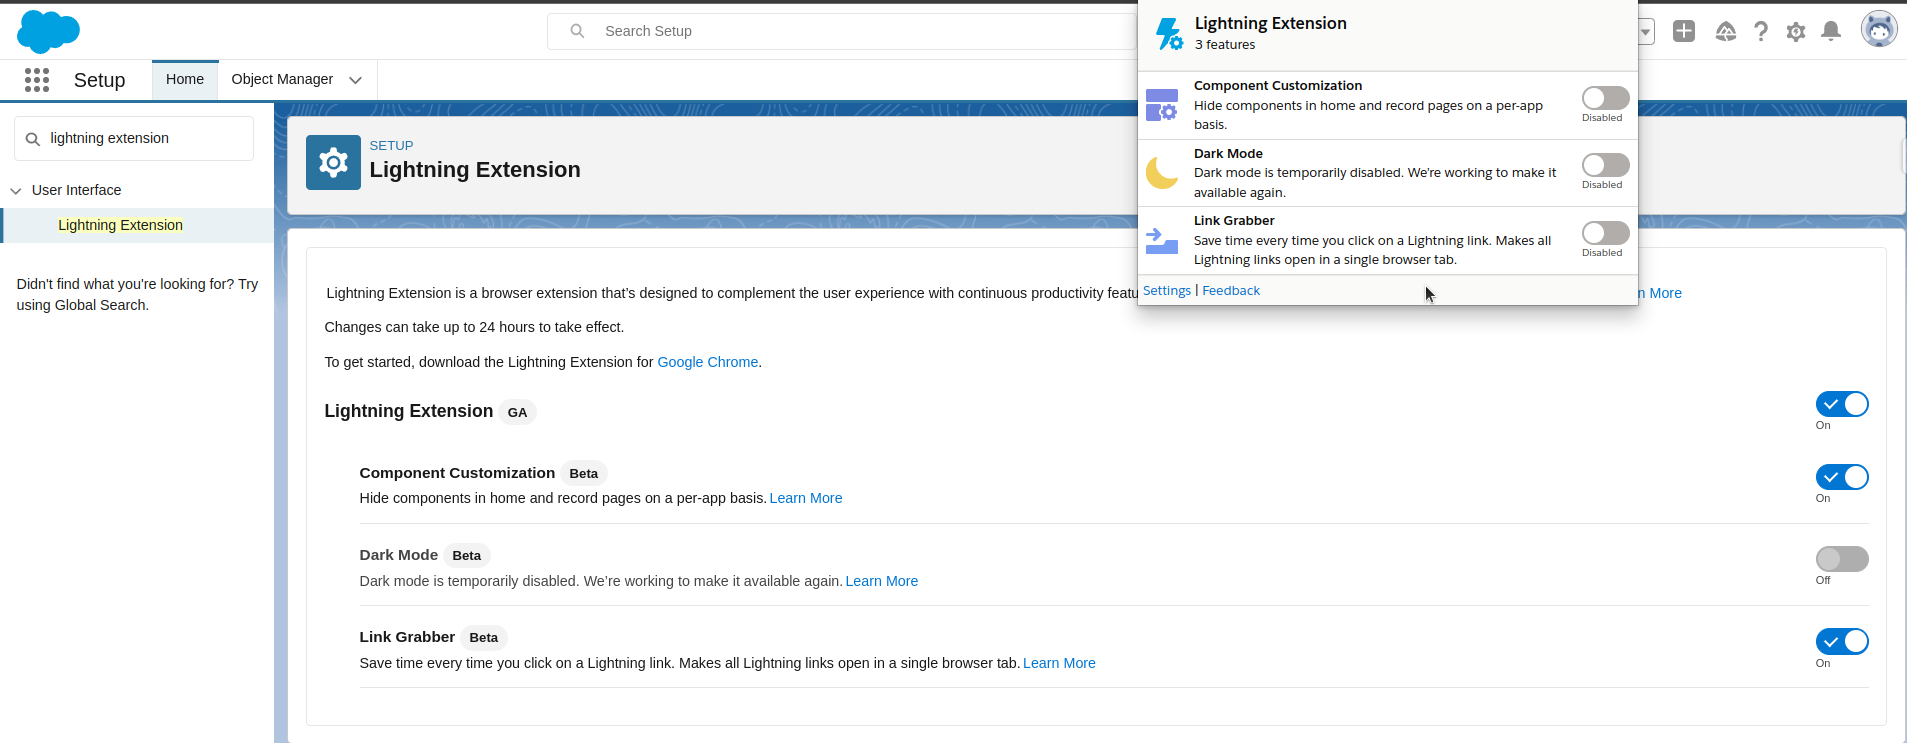
Task: Click the 'Lightning Extension' page title
Action: point(475,170)
